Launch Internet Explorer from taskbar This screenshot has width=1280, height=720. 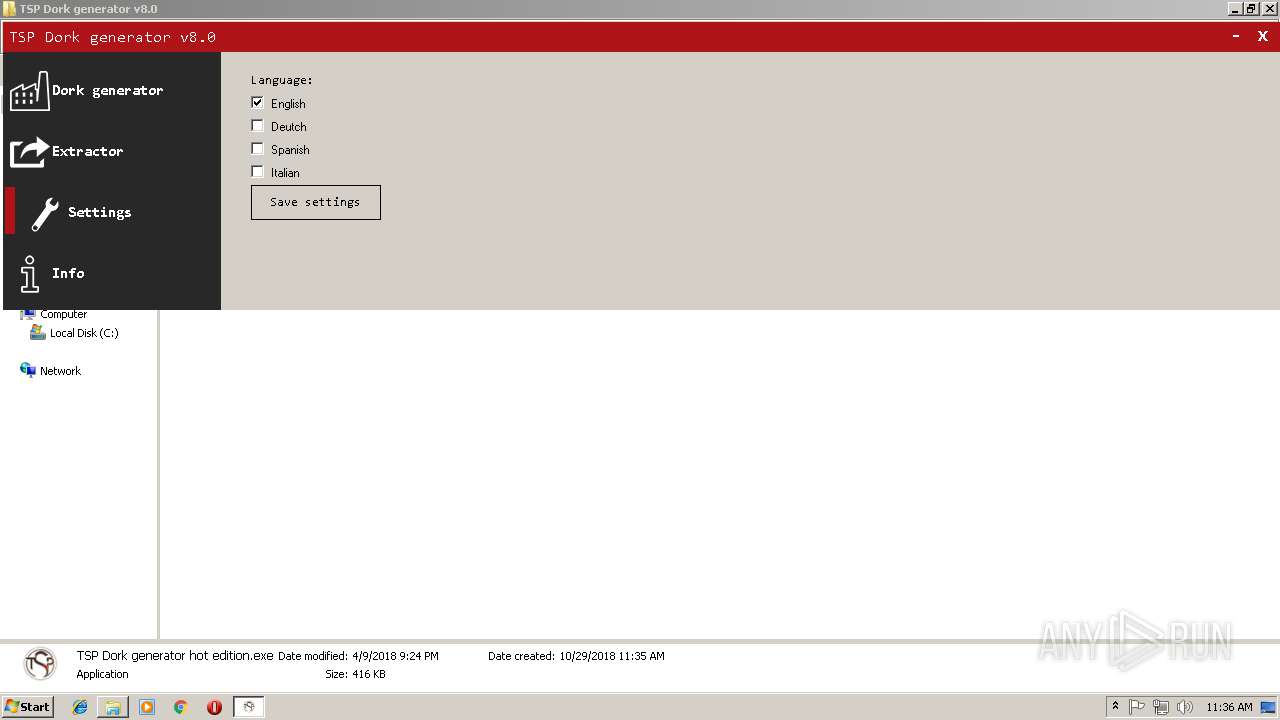point(80,707)
